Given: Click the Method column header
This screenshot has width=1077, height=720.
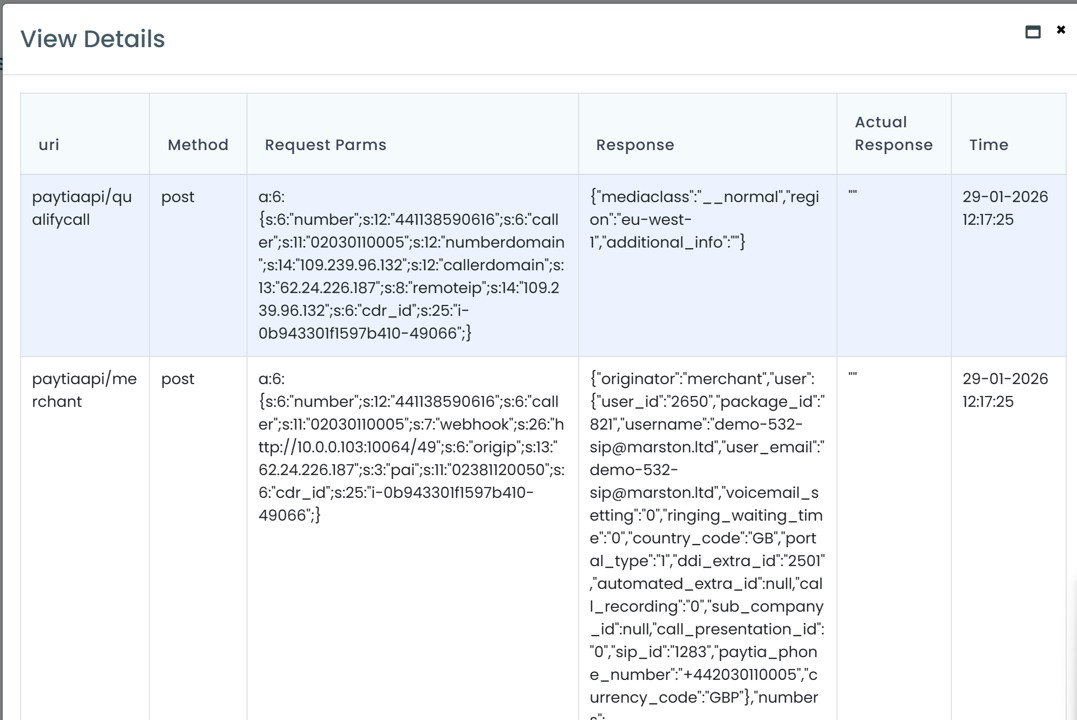Looking at the screenshot, I should 198,145.
